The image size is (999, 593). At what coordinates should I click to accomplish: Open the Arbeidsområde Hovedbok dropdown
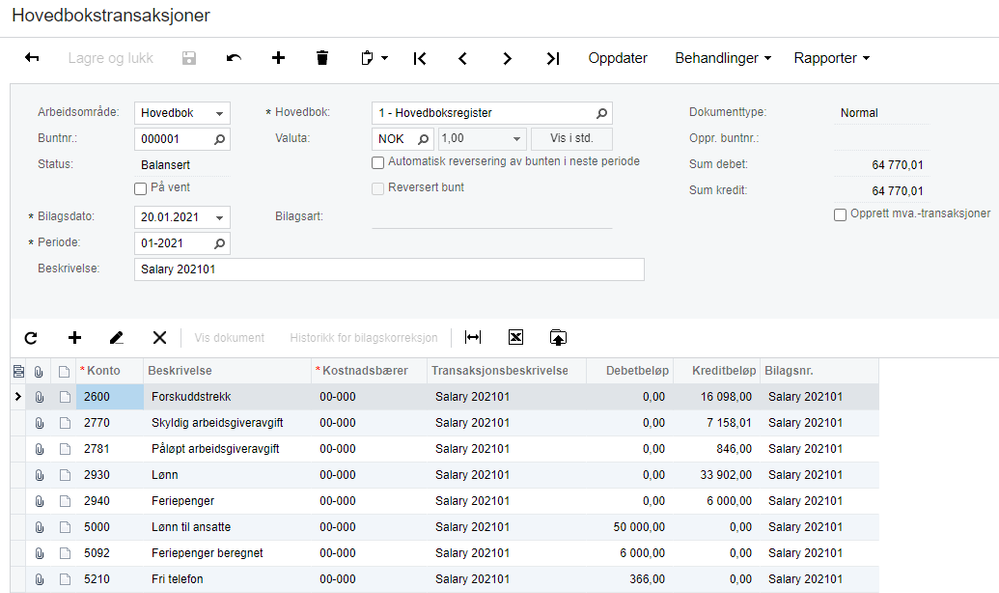tap(219, 113)
